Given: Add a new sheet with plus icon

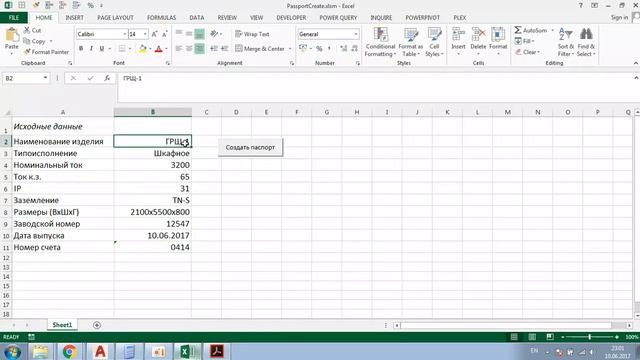Looking at the screenshot, I should click(97, 325).
